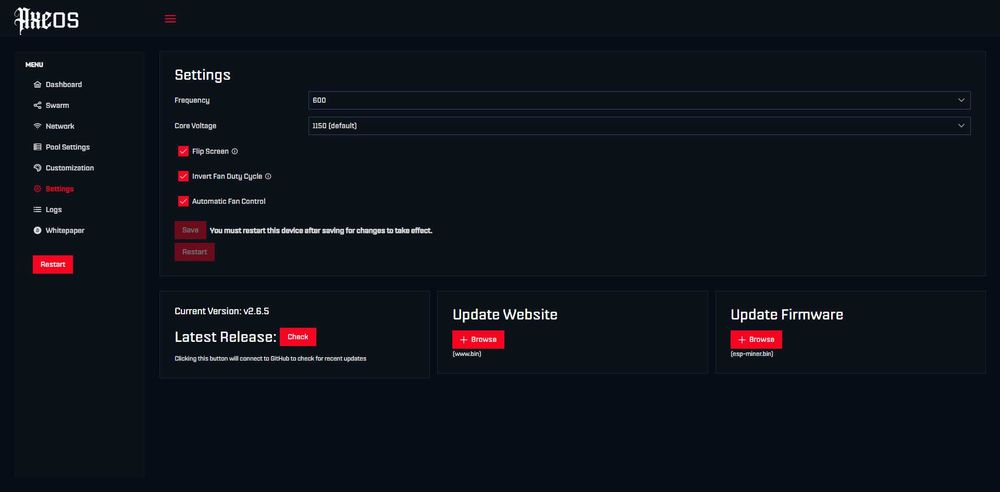Click the Update Firmware heading

(787, 315)
